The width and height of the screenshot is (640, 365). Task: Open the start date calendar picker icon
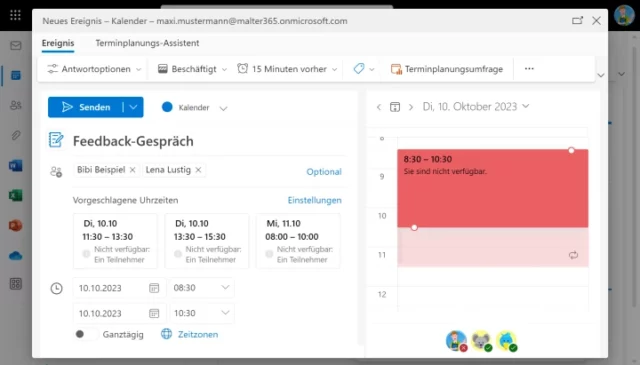[x=154, y=288]
